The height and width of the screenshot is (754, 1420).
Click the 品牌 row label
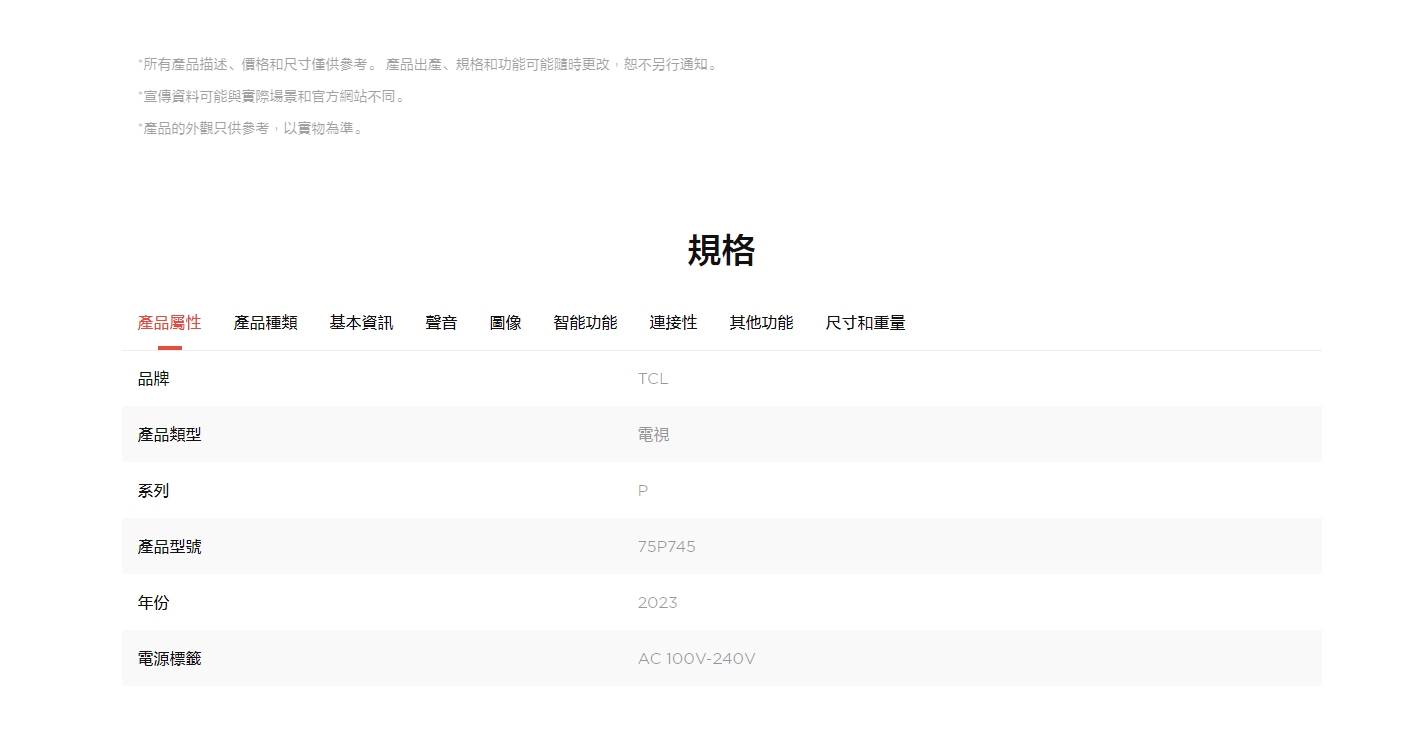[153, 379]
